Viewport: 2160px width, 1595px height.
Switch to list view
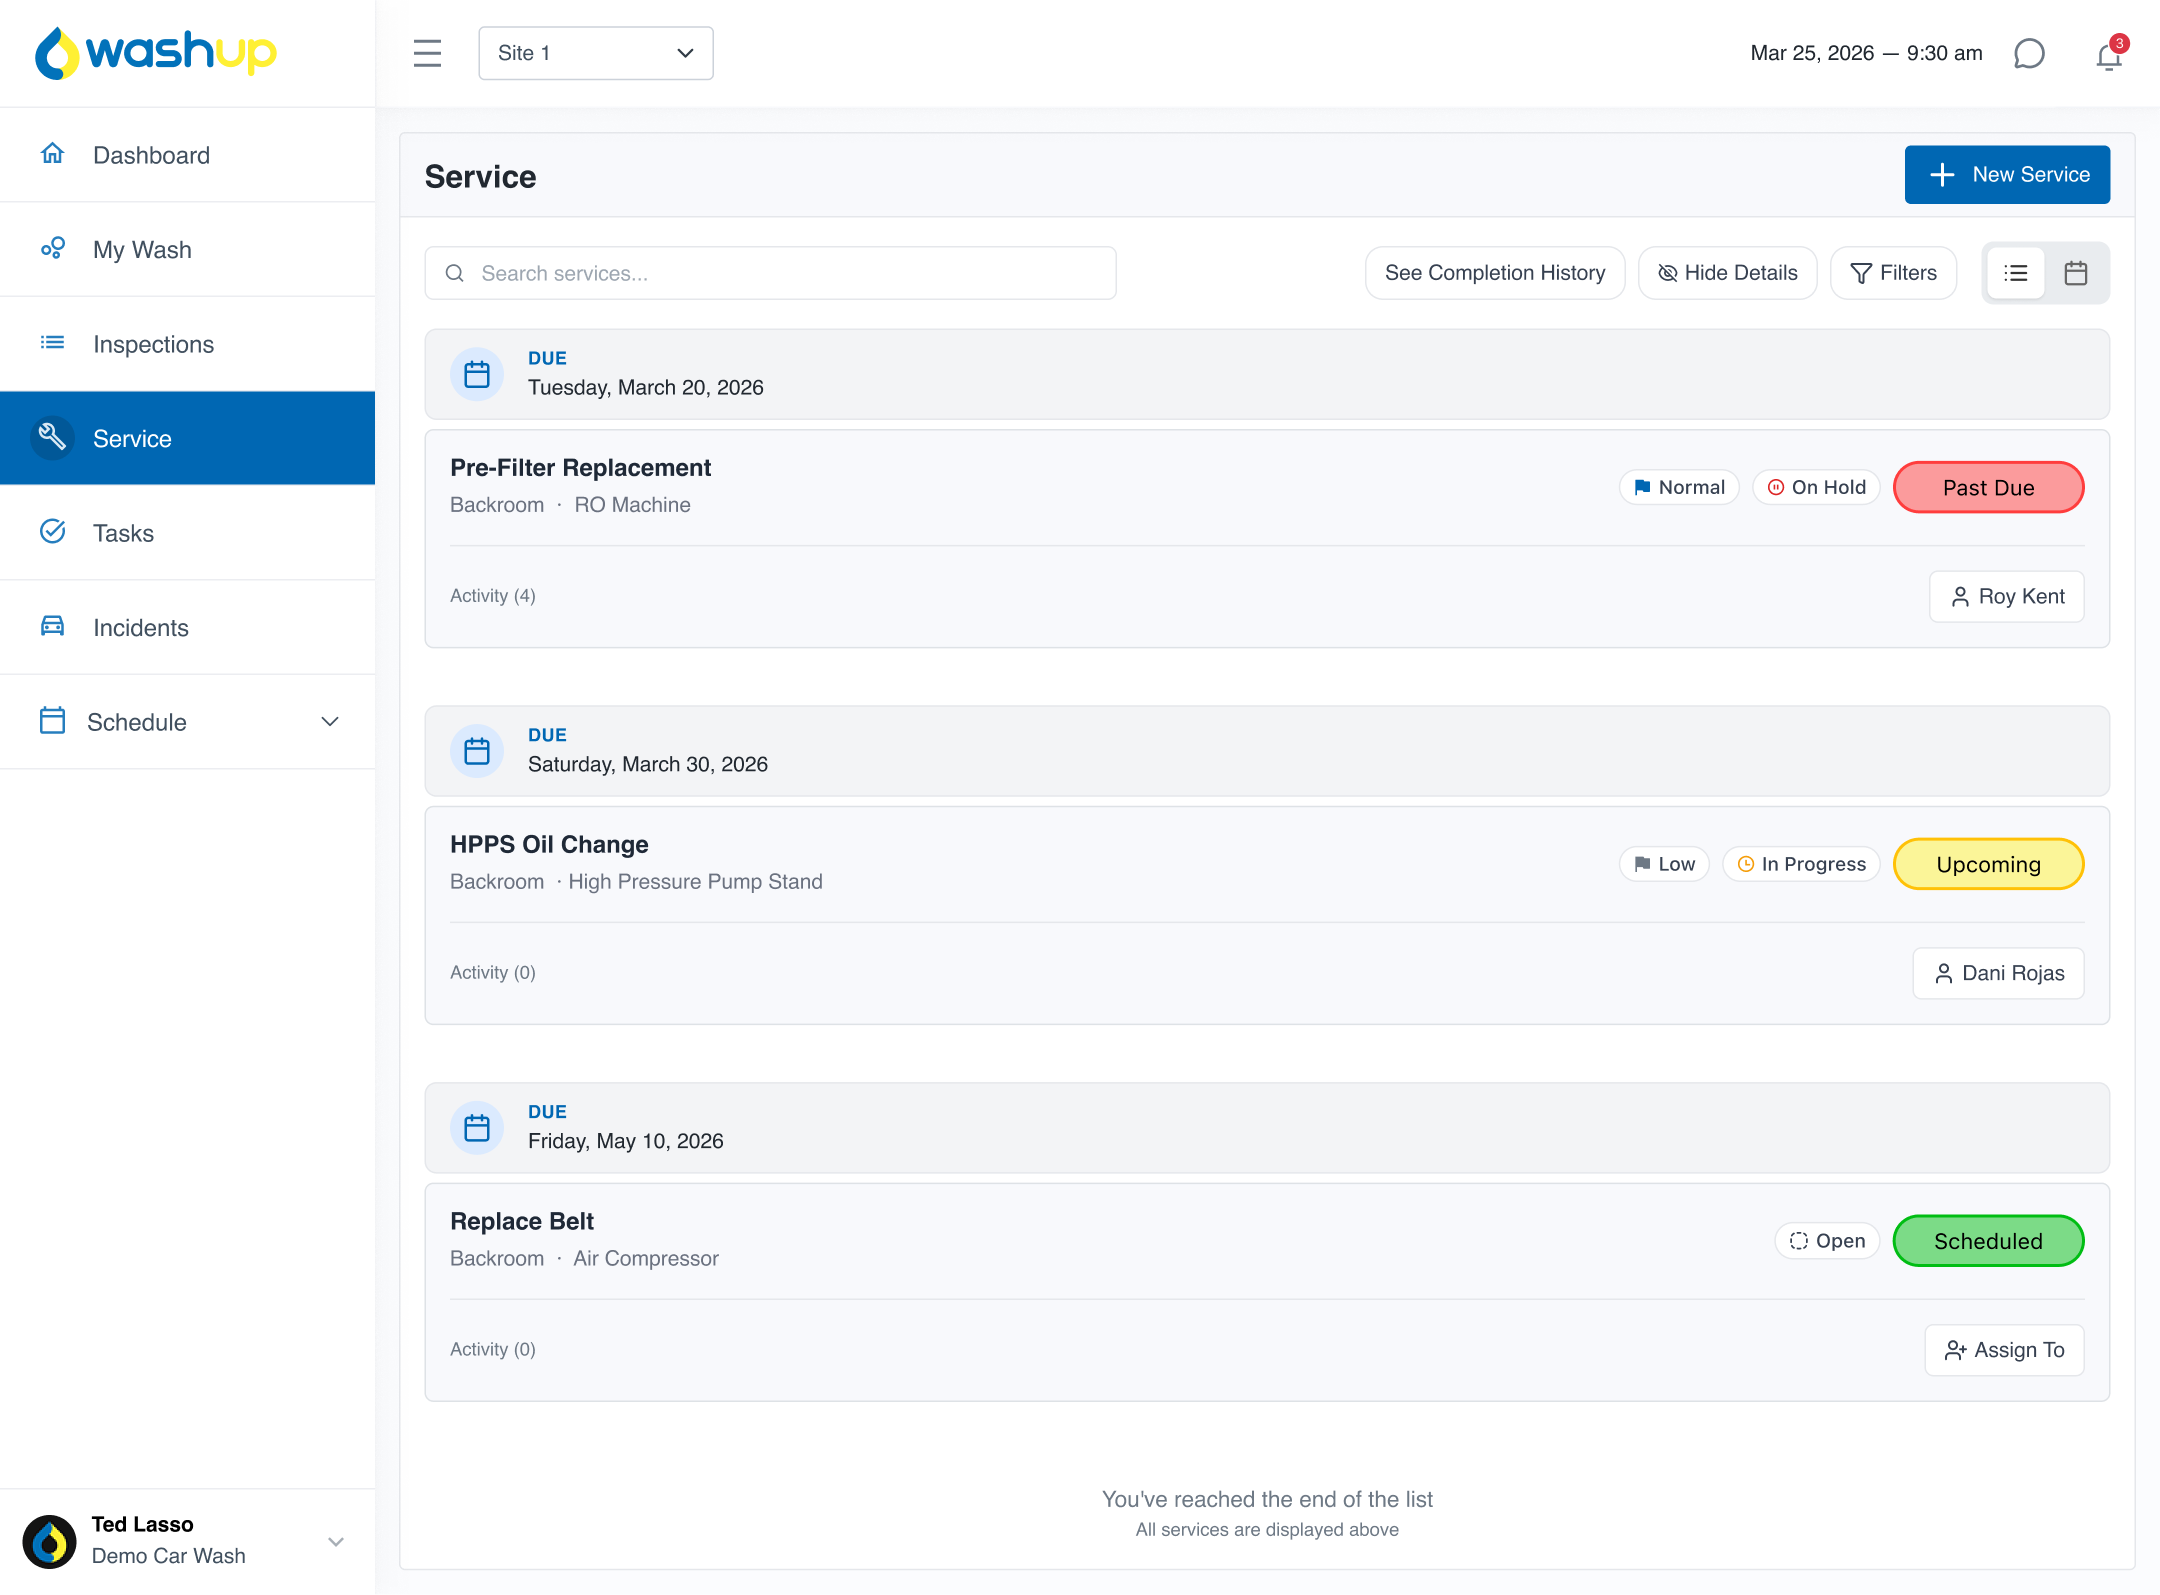2016,273
